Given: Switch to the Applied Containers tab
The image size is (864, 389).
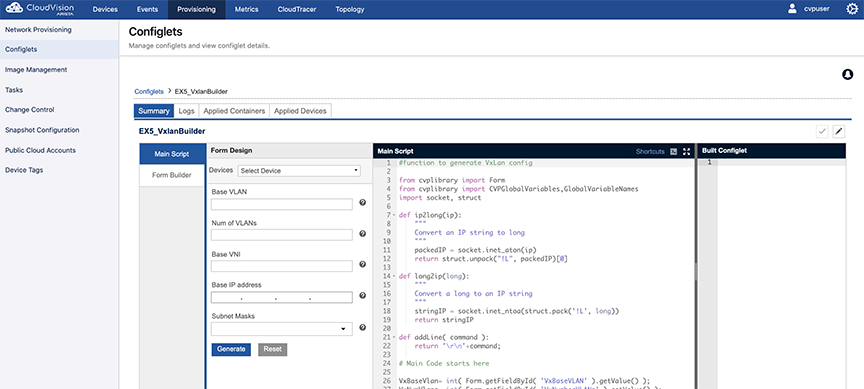Looking at the screenshot, I should click(234, 111).
